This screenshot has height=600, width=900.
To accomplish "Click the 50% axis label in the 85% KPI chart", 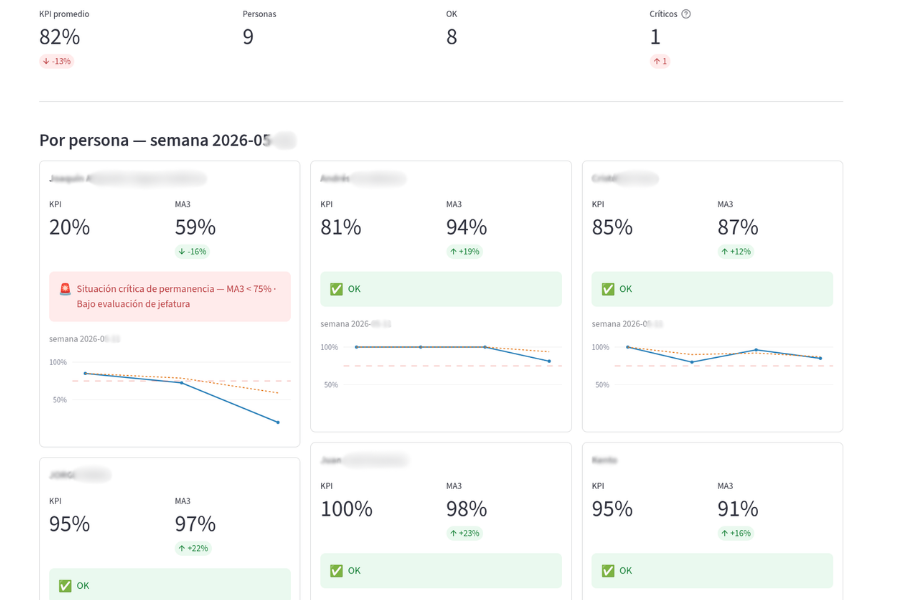I will tap(602, 385).
